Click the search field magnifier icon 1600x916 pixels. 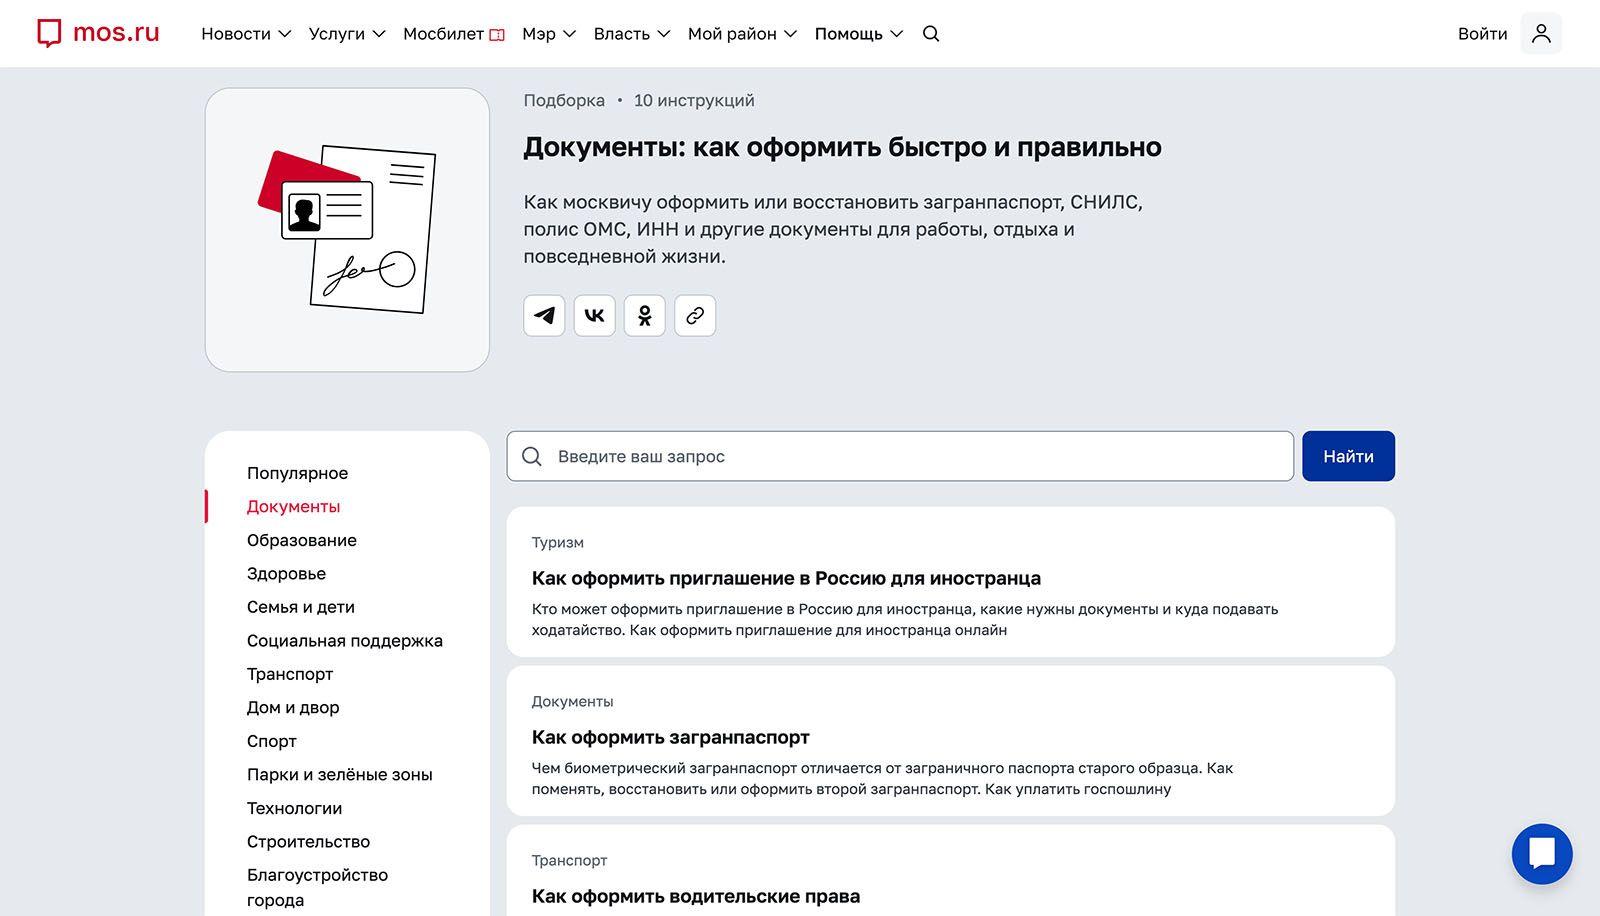click(532, 457)
